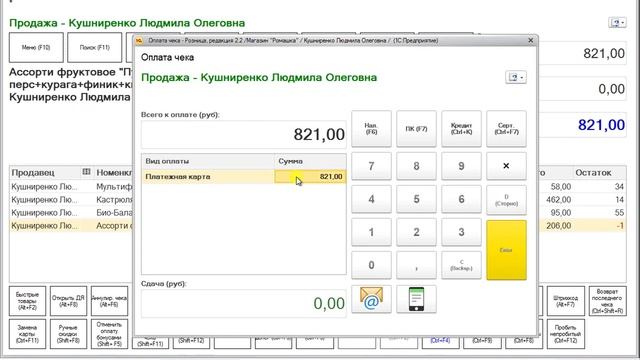Viewport: 640px width, 360px height.
Task: Click the 1C icon in the dialog title bar
Action: click(x=139, y=40)
